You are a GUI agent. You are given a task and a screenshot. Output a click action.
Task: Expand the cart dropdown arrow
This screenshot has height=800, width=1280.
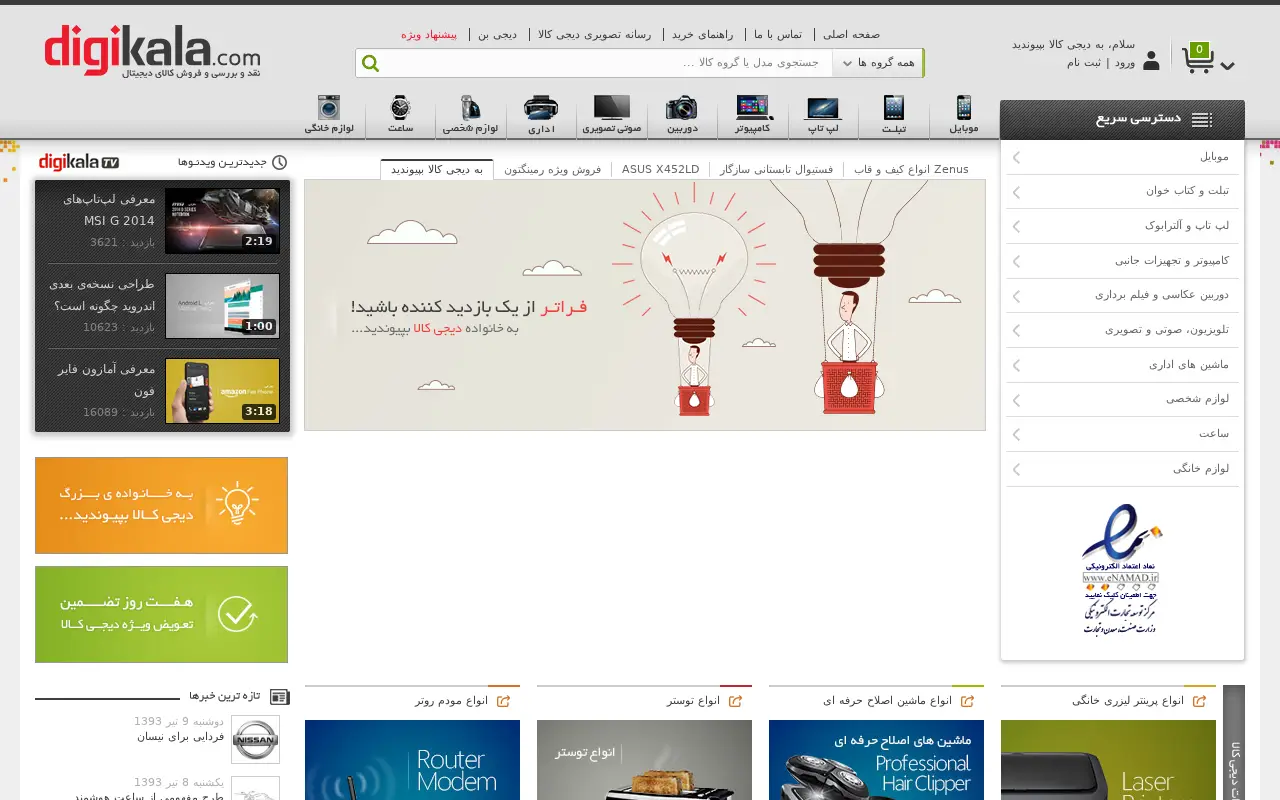pyautogui.click(x=1227, y=66)
